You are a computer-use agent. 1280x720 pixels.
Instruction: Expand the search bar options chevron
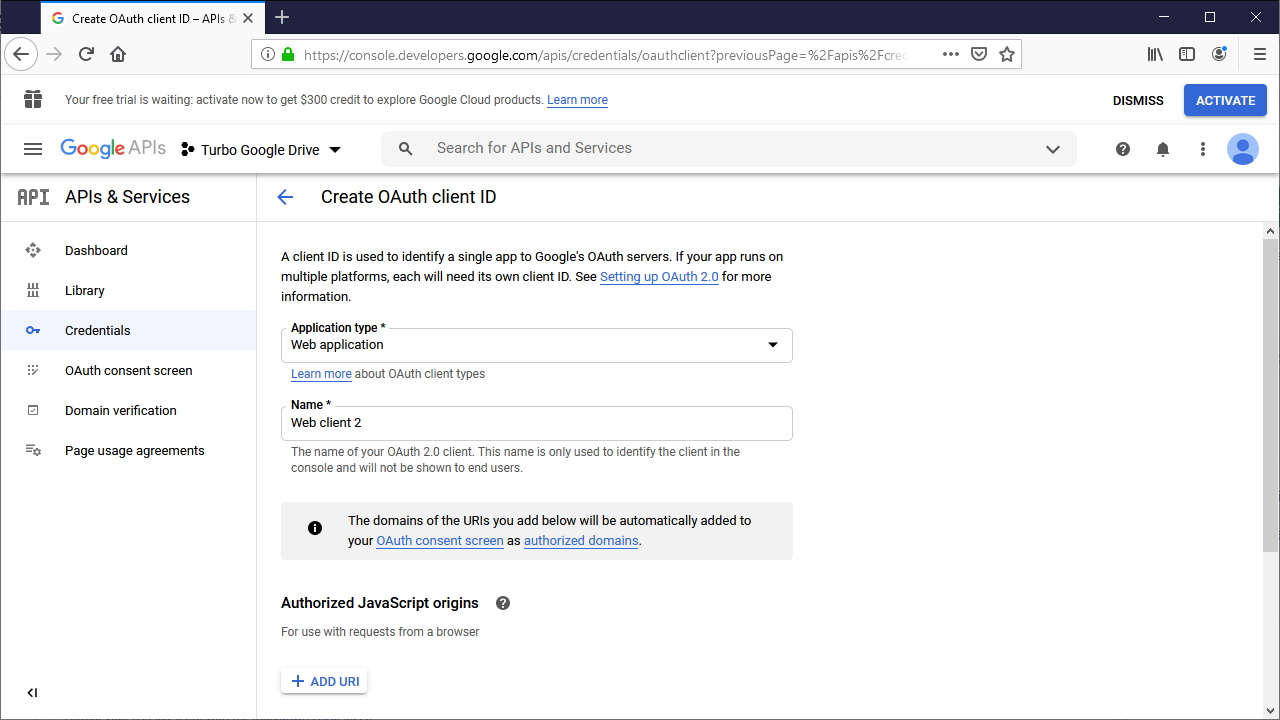(1053, 148)
